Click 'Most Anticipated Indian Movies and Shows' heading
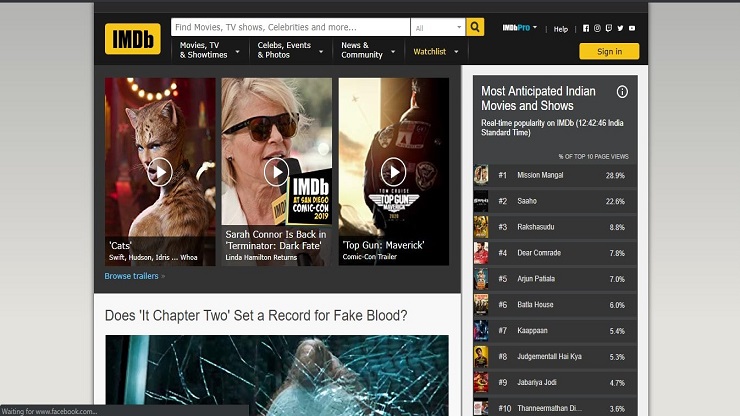Screen dimensions: 740x416 [x=538, y=98]
